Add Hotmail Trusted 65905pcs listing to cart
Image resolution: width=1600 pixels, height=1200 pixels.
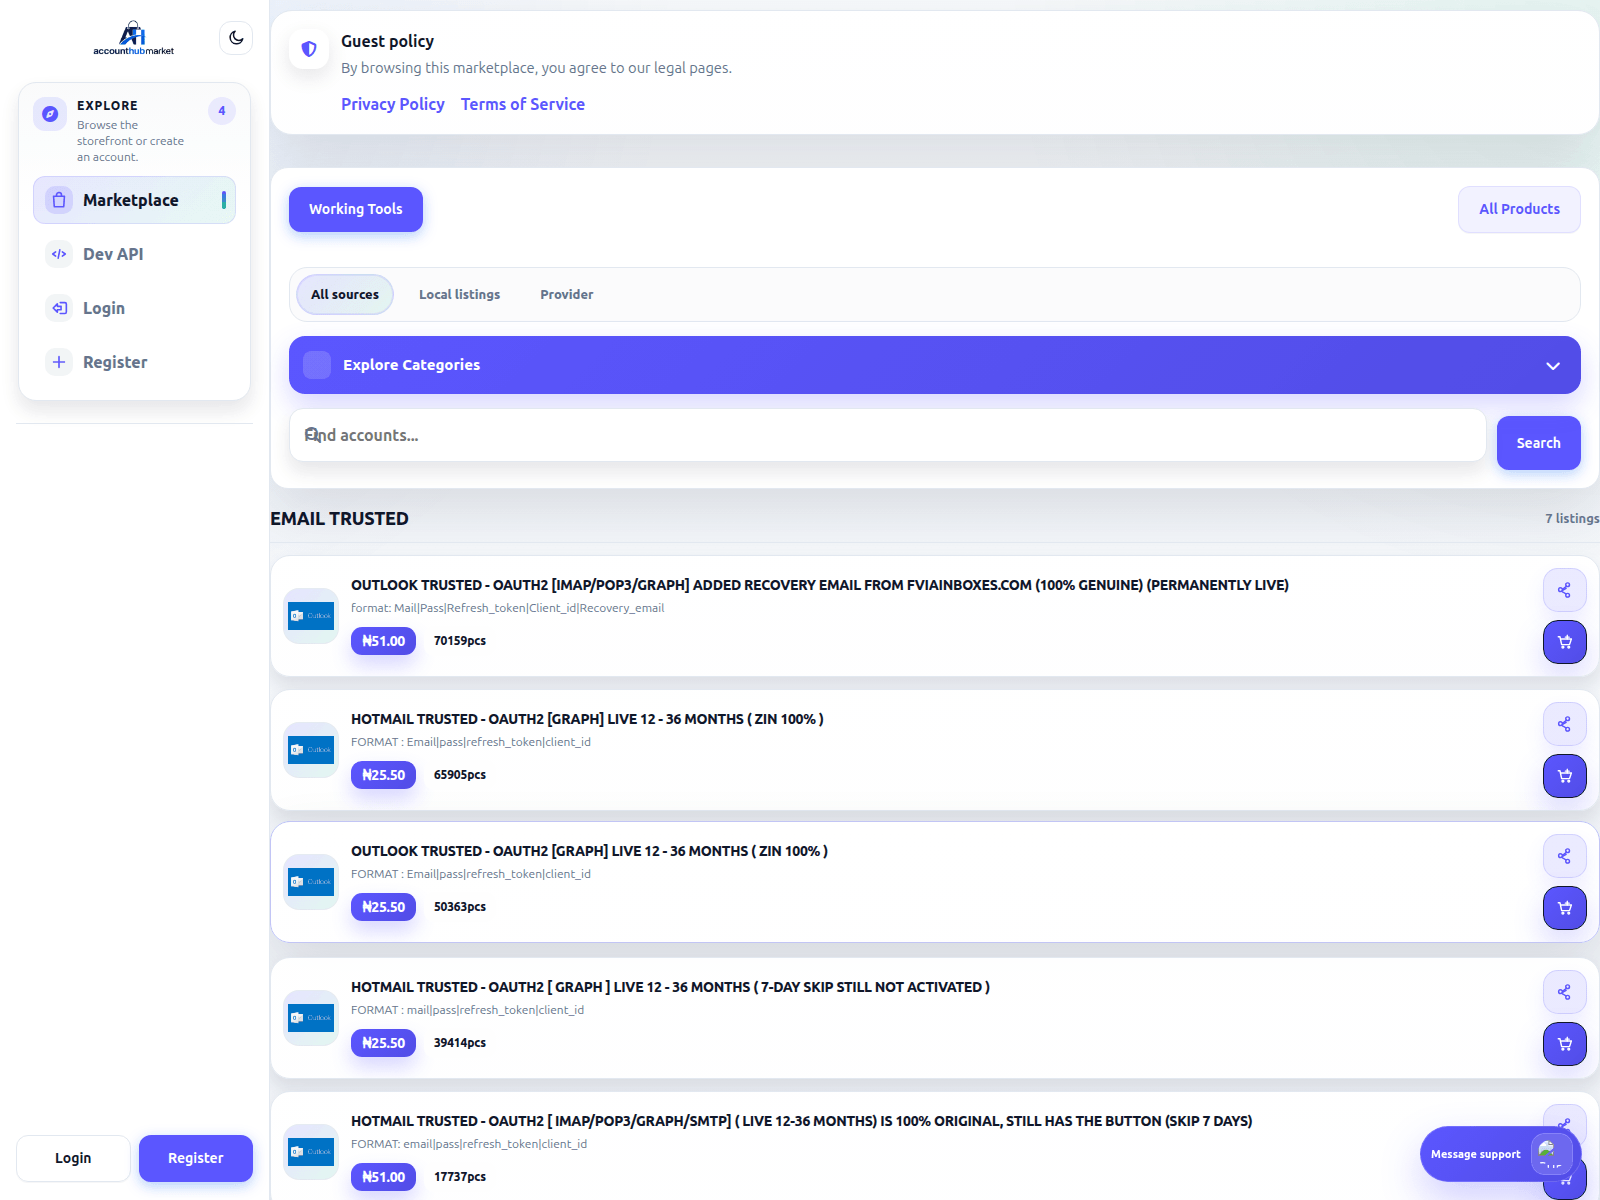point(1564,776)
